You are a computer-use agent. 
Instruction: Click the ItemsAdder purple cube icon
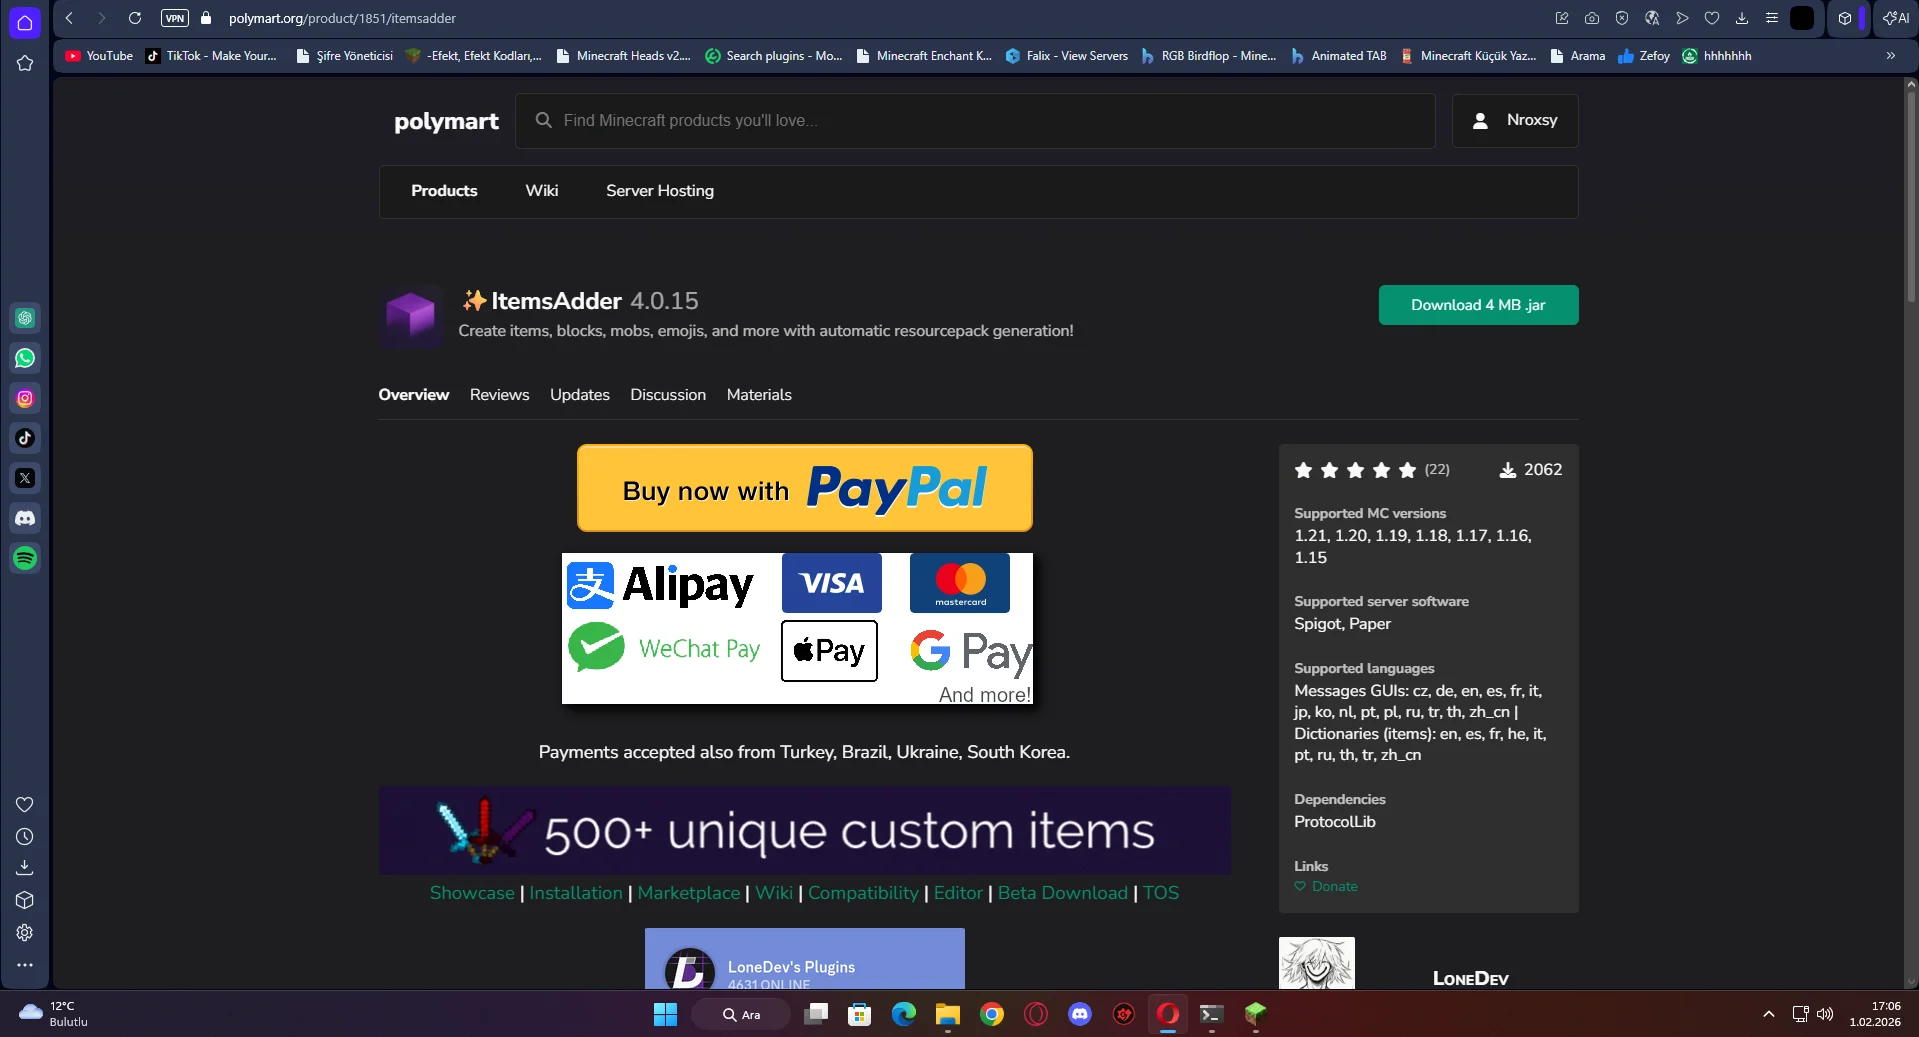coord(411,316)
